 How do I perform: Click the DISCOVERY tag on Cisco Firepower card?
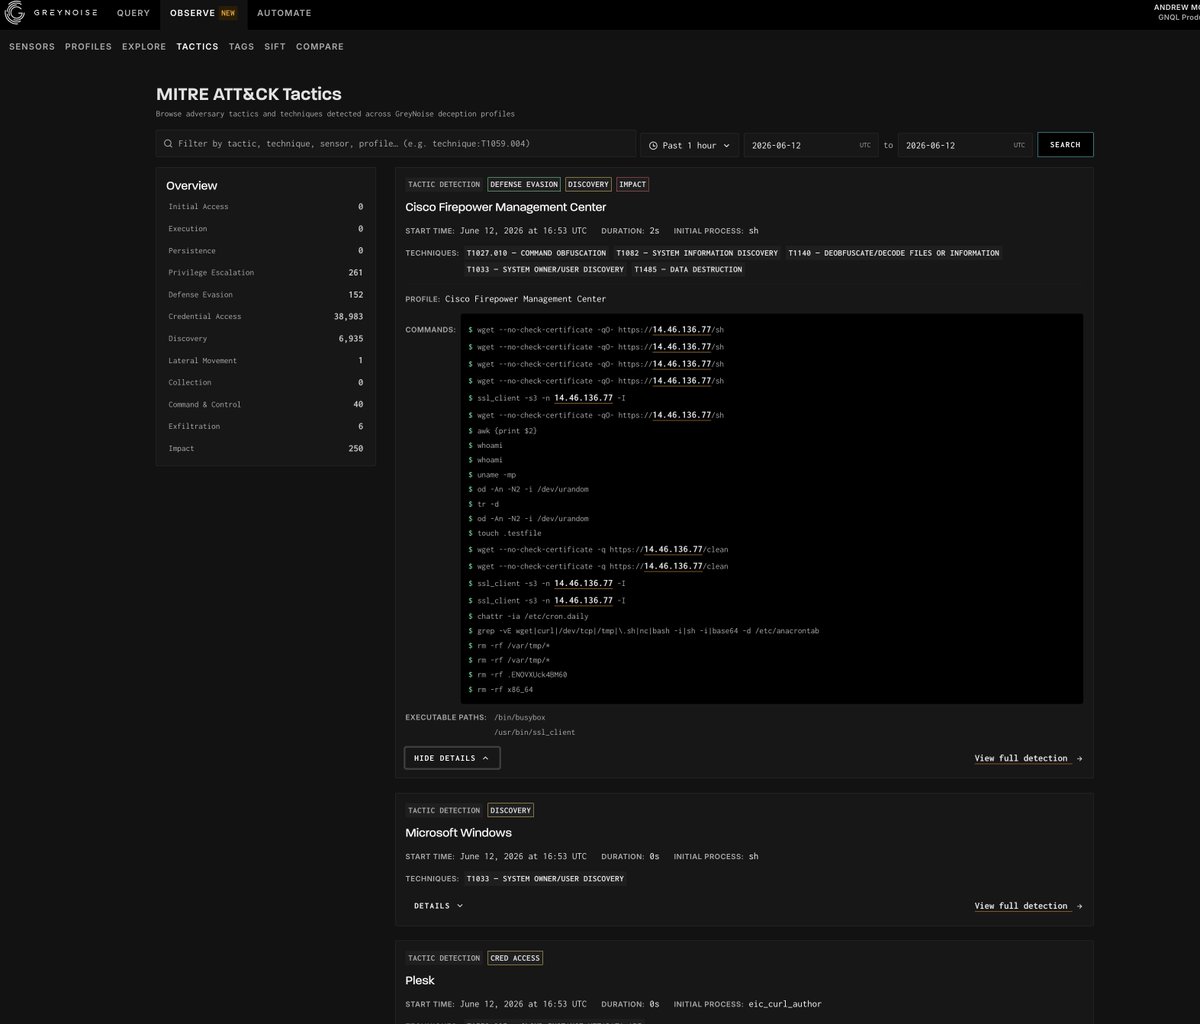[x=588, y=184]
